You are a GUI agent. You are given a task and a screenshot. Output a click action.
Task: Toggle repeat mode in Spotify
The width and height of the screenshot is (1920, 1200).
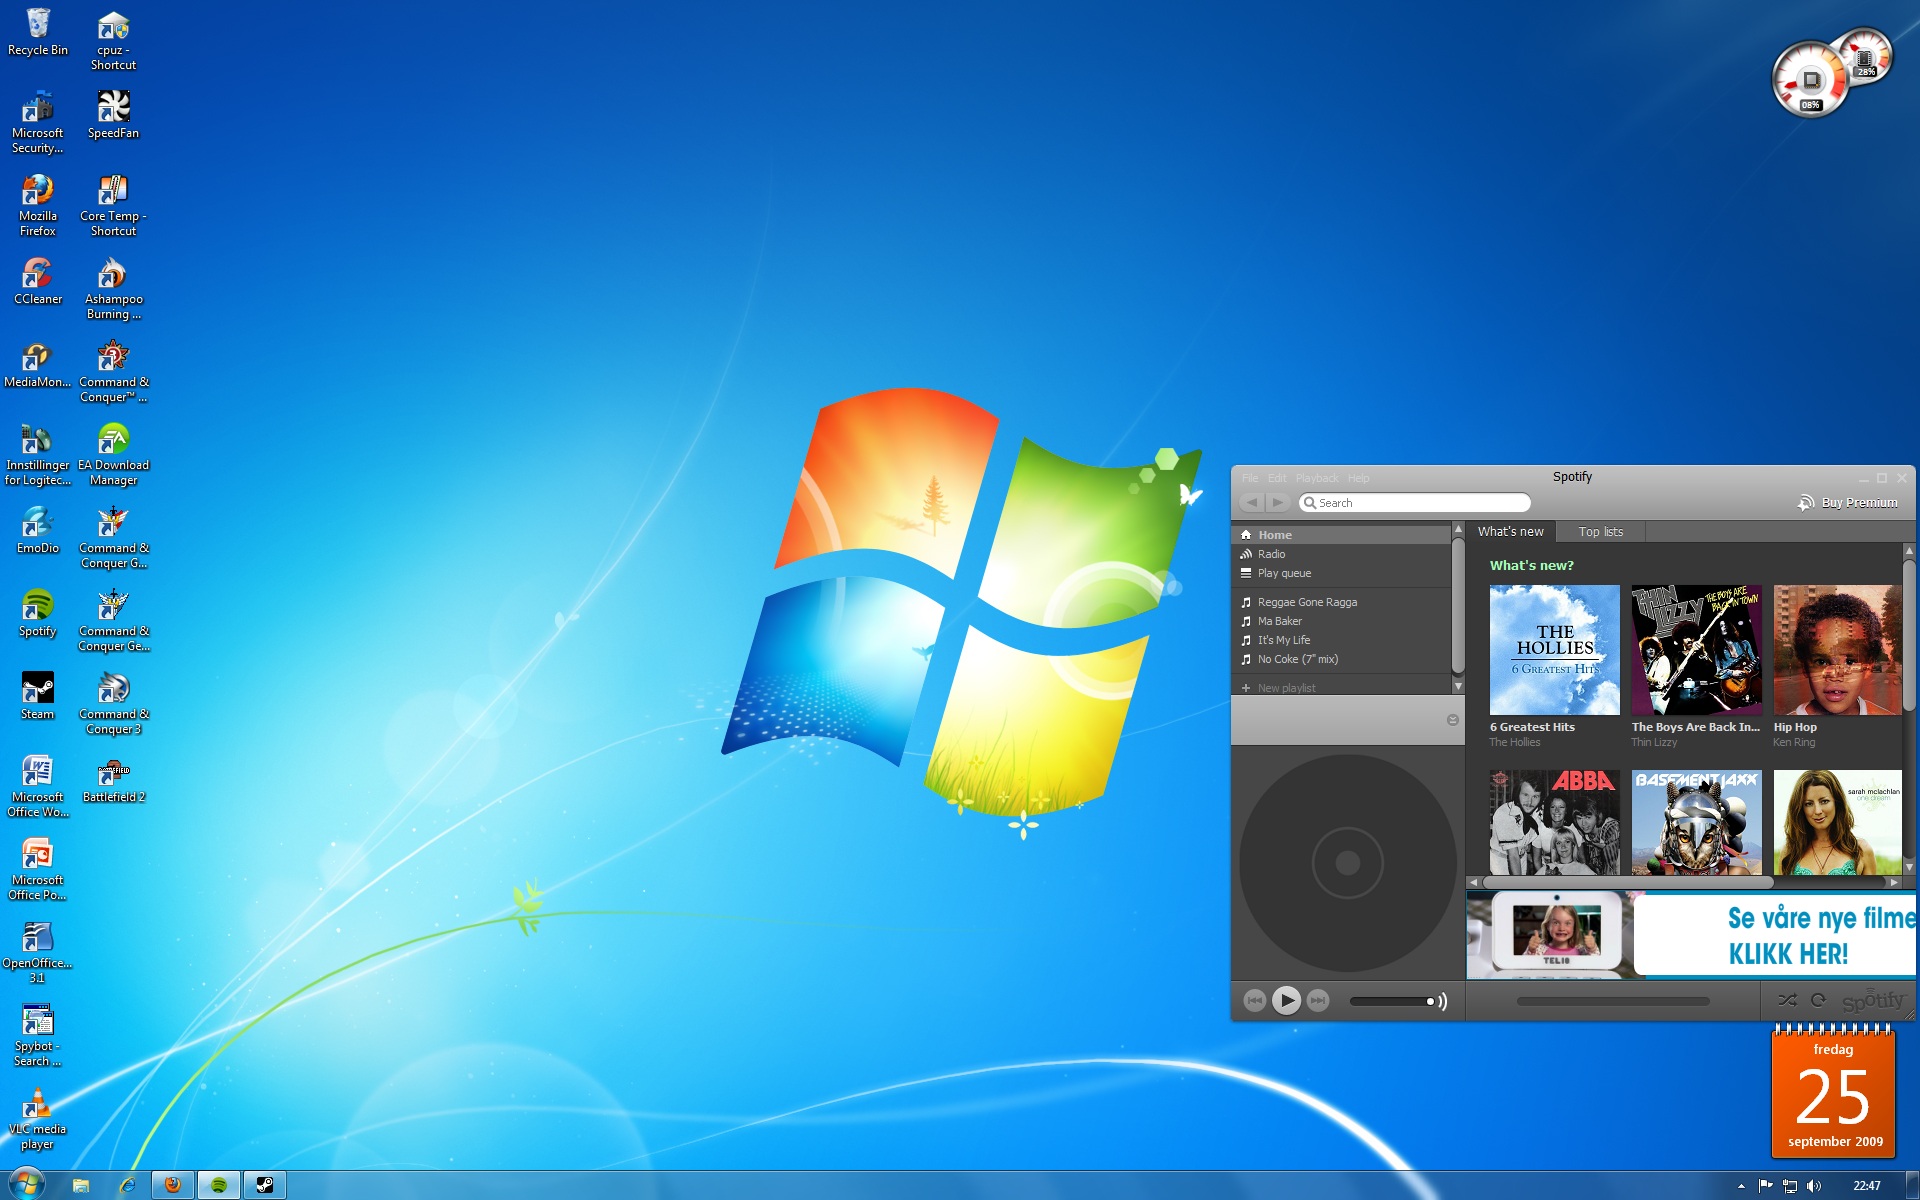pyautogui.click(x=1818, y=1000)
